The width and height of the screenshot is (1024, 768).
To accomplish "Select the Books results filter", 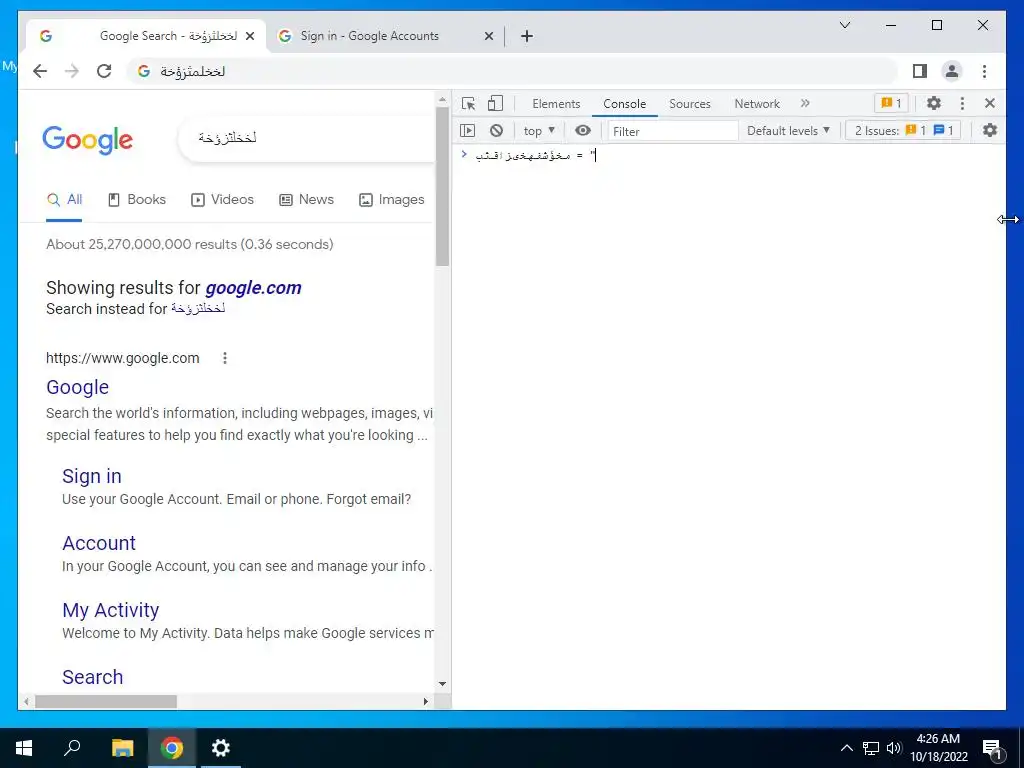I will [136, 200].
